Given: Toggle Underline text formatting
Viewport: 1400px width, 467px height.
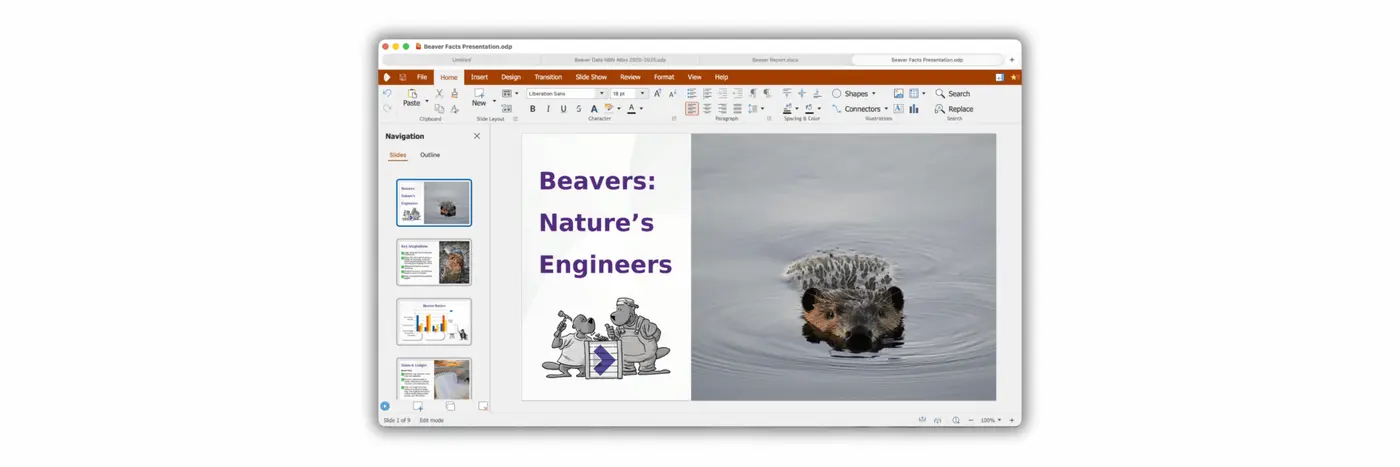Looking at the screenshot, I should coord(563,109).
